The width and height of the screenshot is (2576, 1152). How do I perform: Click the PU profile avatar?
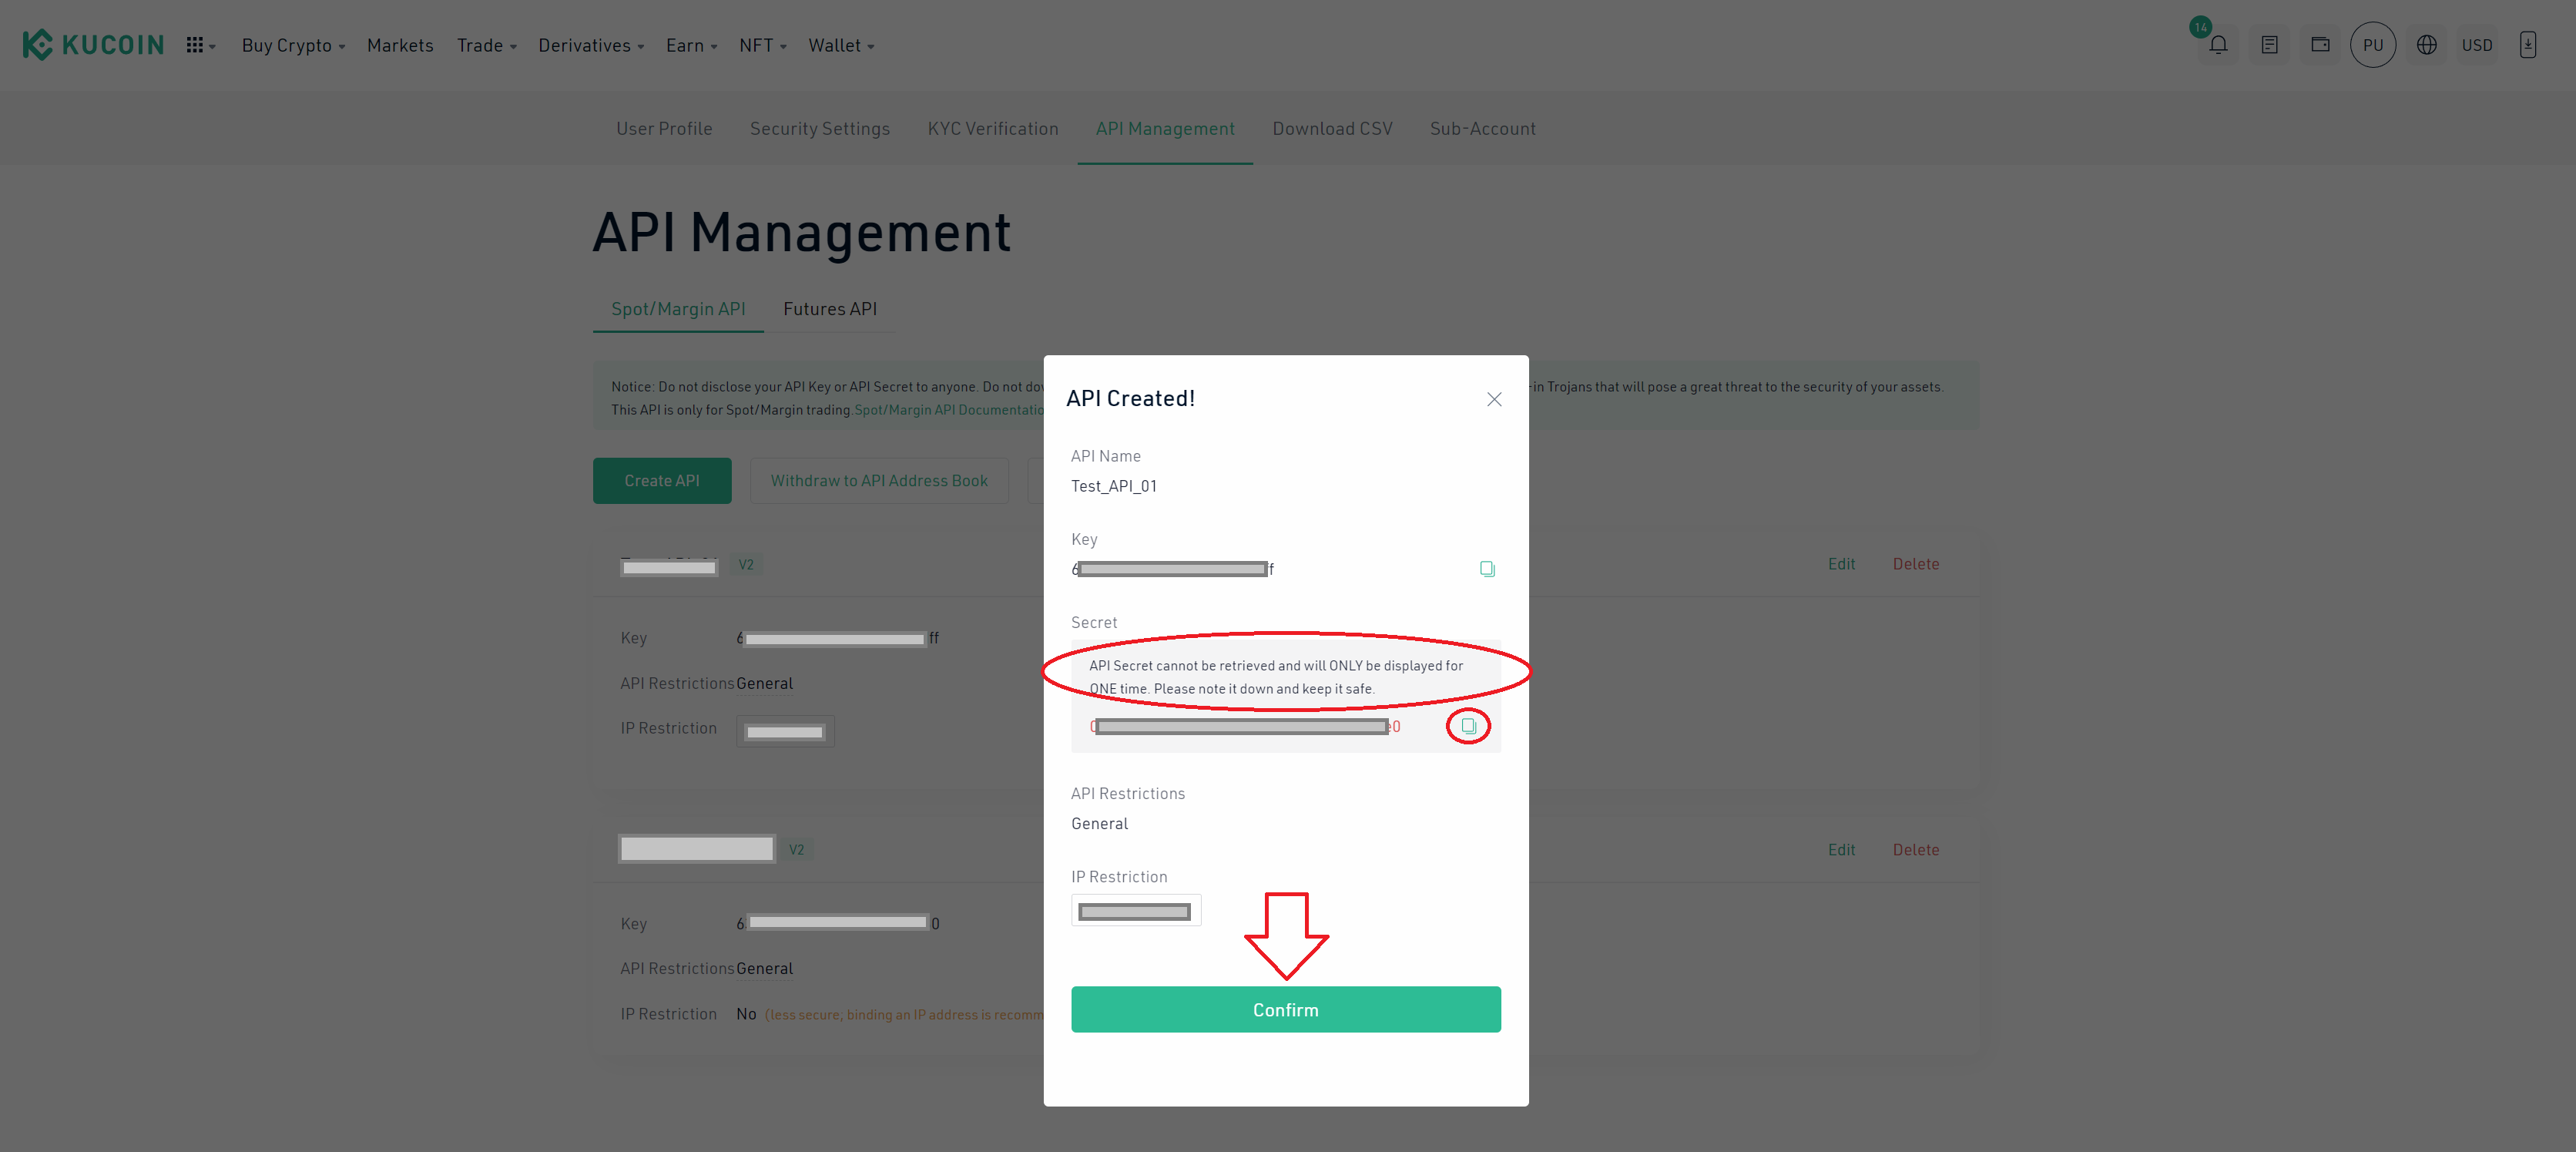(x=2372, y=45)
